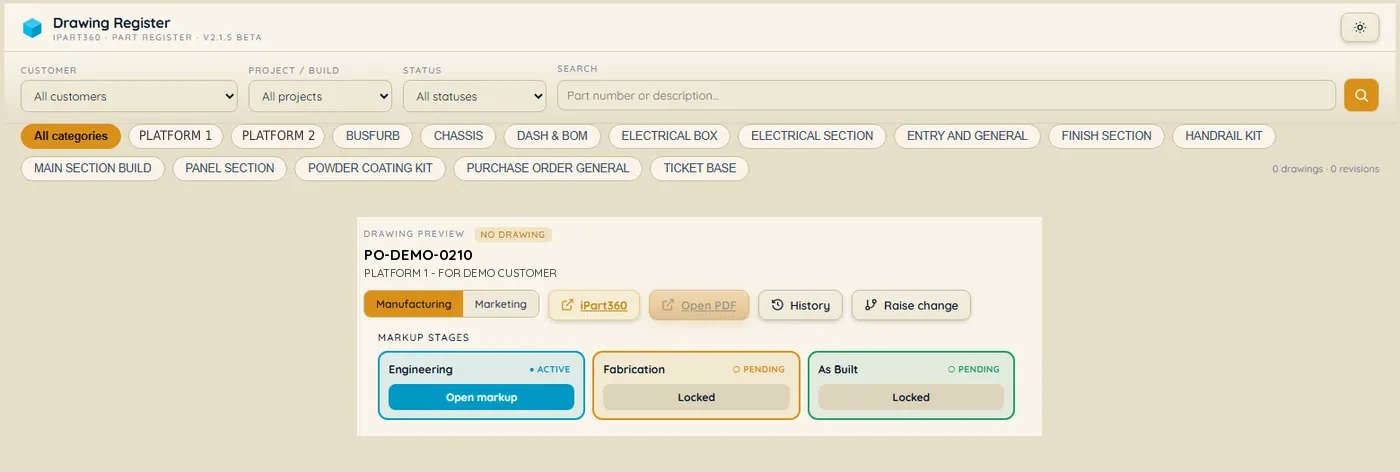
Task: Switch to Marketing view
Action: [x=501, y=304]
